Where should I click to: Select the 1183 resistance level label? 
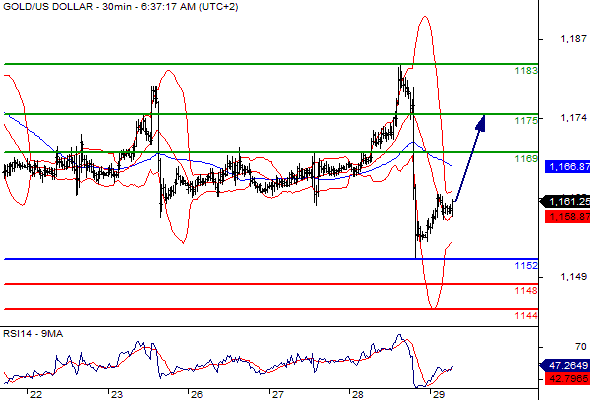tap(526, 71)
